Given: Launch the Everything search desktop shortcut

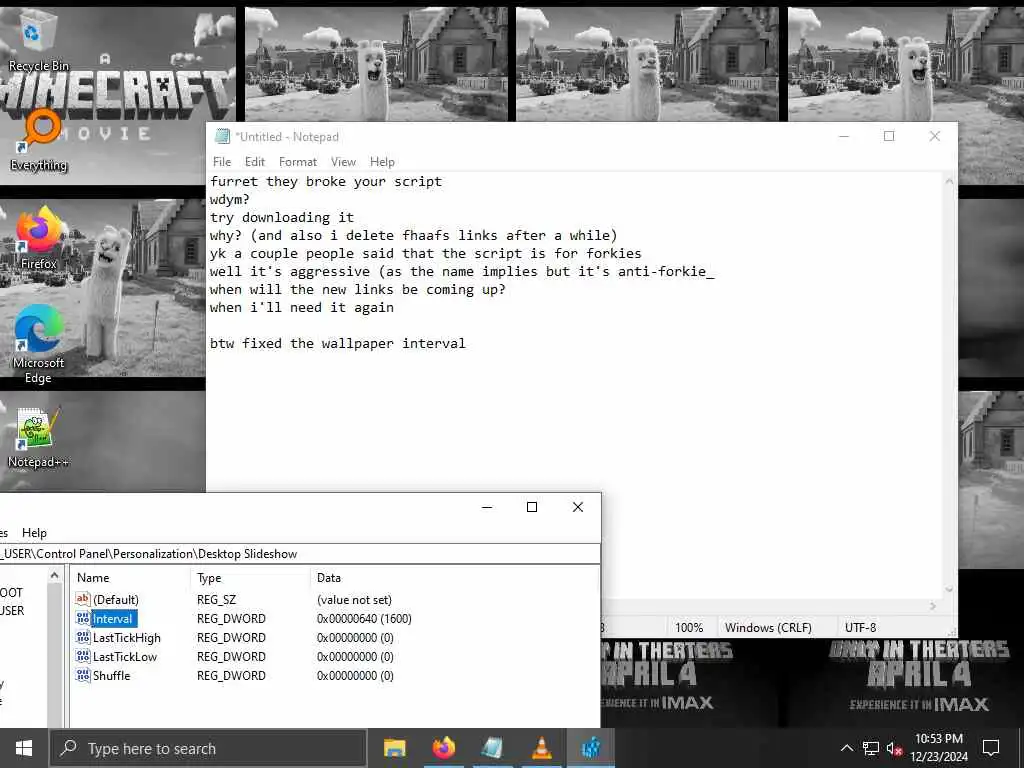Looking at the screenshot, I should (39, 140).
